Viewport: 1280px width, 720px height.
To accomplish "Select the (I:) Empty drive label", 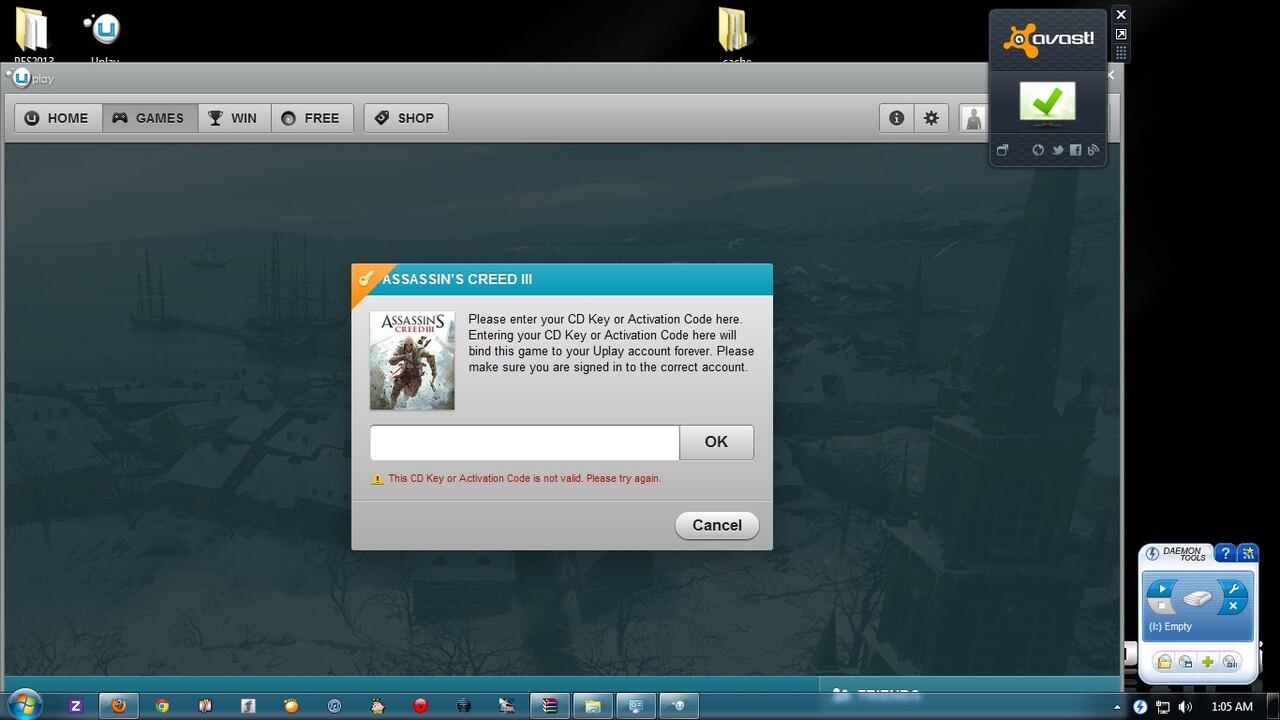I will 1171,627.
